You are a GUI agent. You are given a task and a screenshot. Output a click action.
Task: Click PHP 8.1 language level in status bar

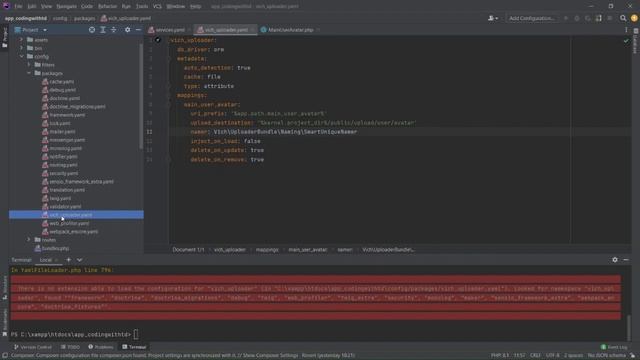(x=500, y=356)
